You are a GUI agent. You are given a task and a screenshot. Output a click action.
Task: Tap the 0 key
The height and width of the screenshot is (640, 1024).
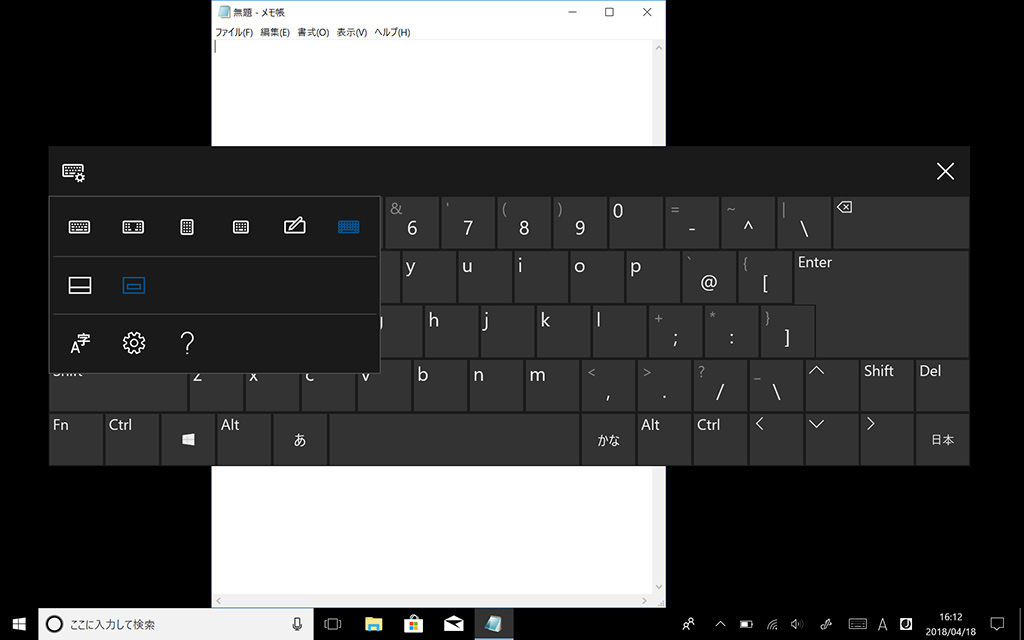tap(637, 223)
